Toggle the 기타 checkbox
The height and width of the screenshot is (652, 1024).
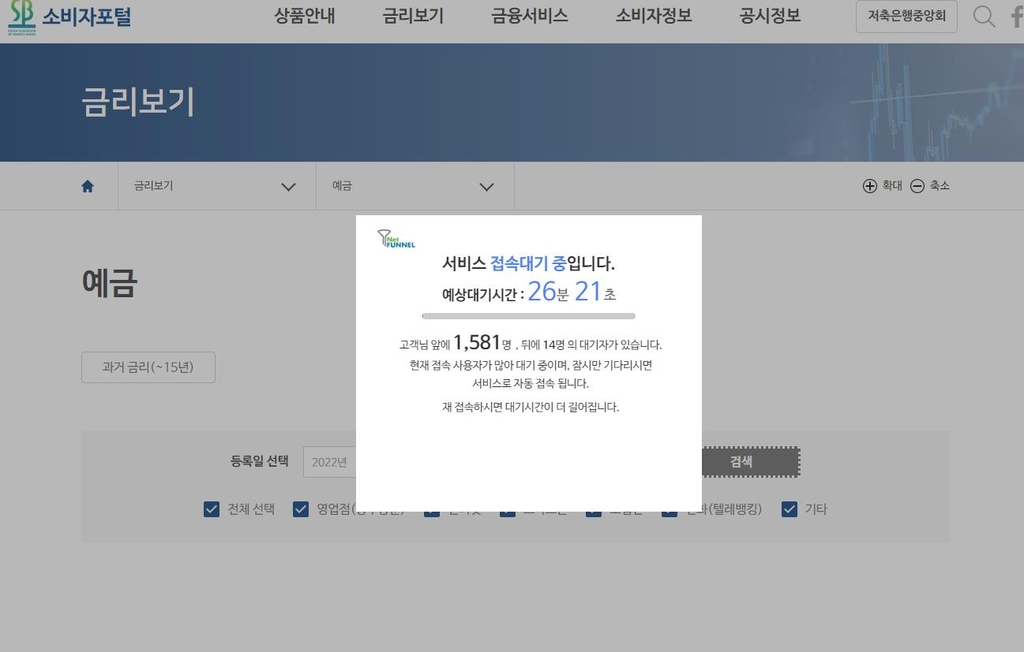[789, 509]
